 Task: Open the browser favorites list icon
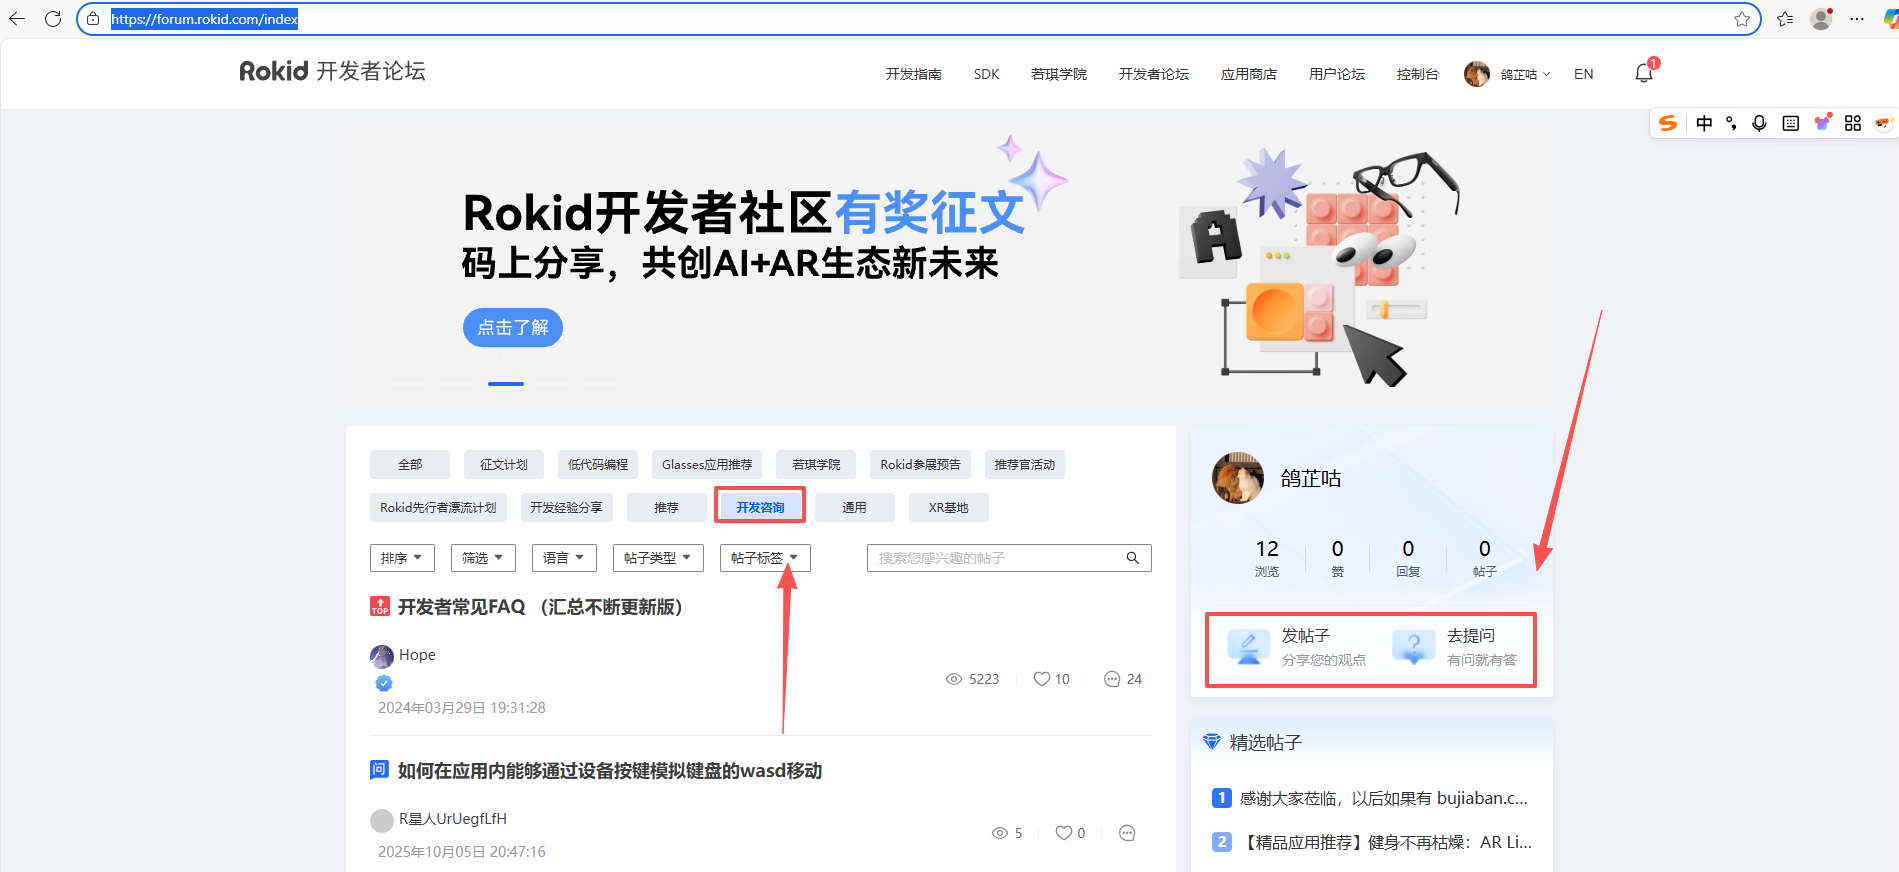pos(1785,19)
